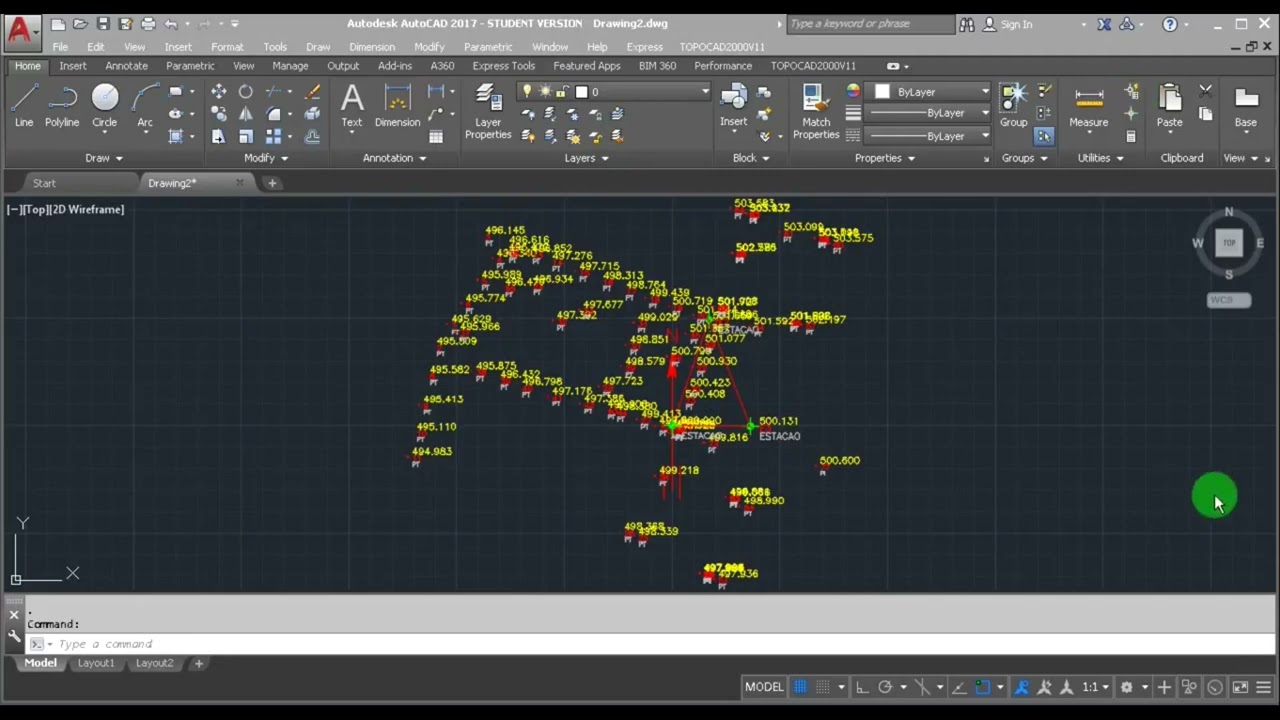Viewport: 1280px width, 720px height.
Task: Click the Erase tool icon
Action: click(x=312, y=91)
